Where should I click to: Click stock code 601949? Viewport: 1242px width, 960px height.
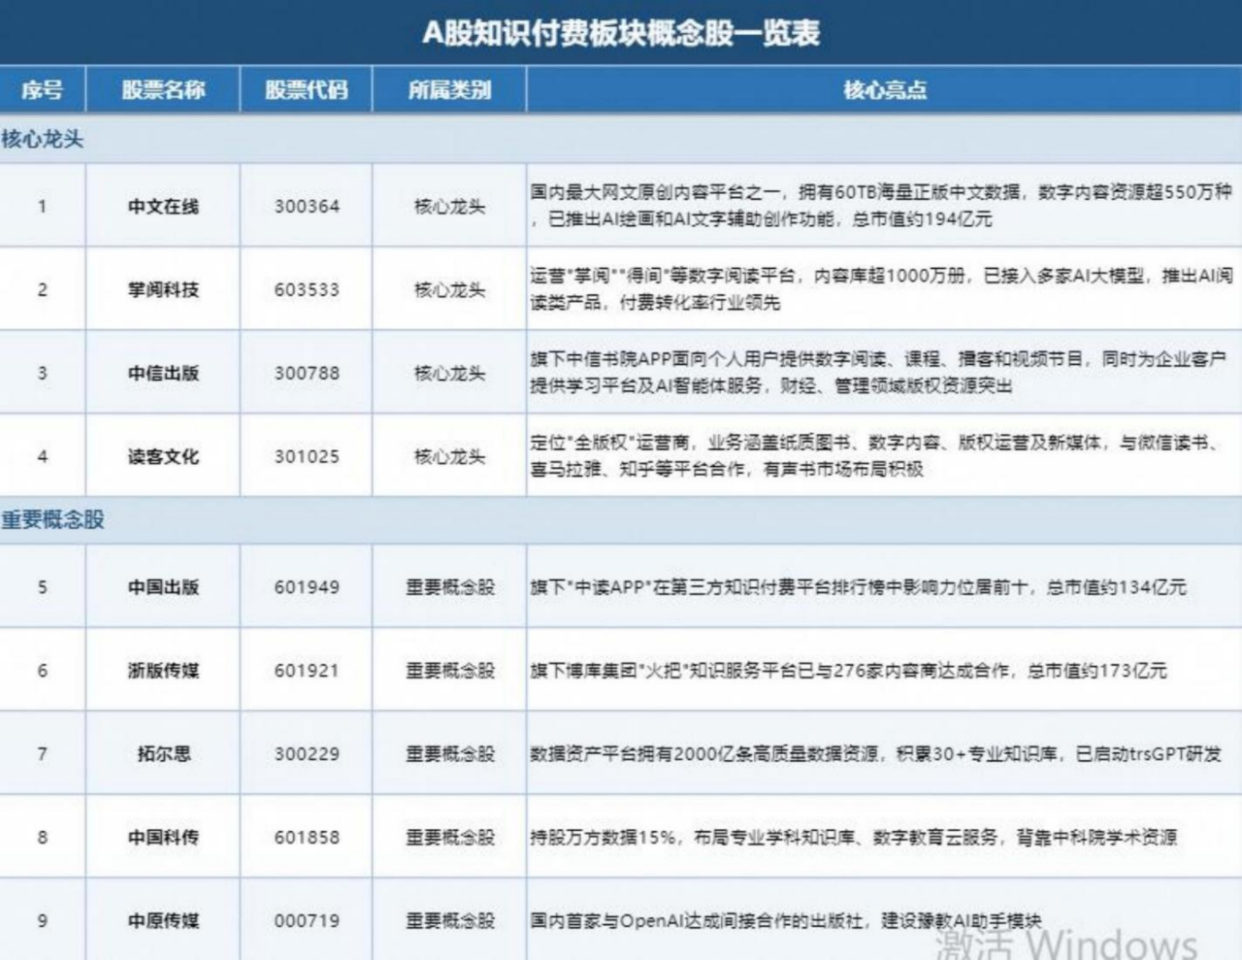pos(307,587)
